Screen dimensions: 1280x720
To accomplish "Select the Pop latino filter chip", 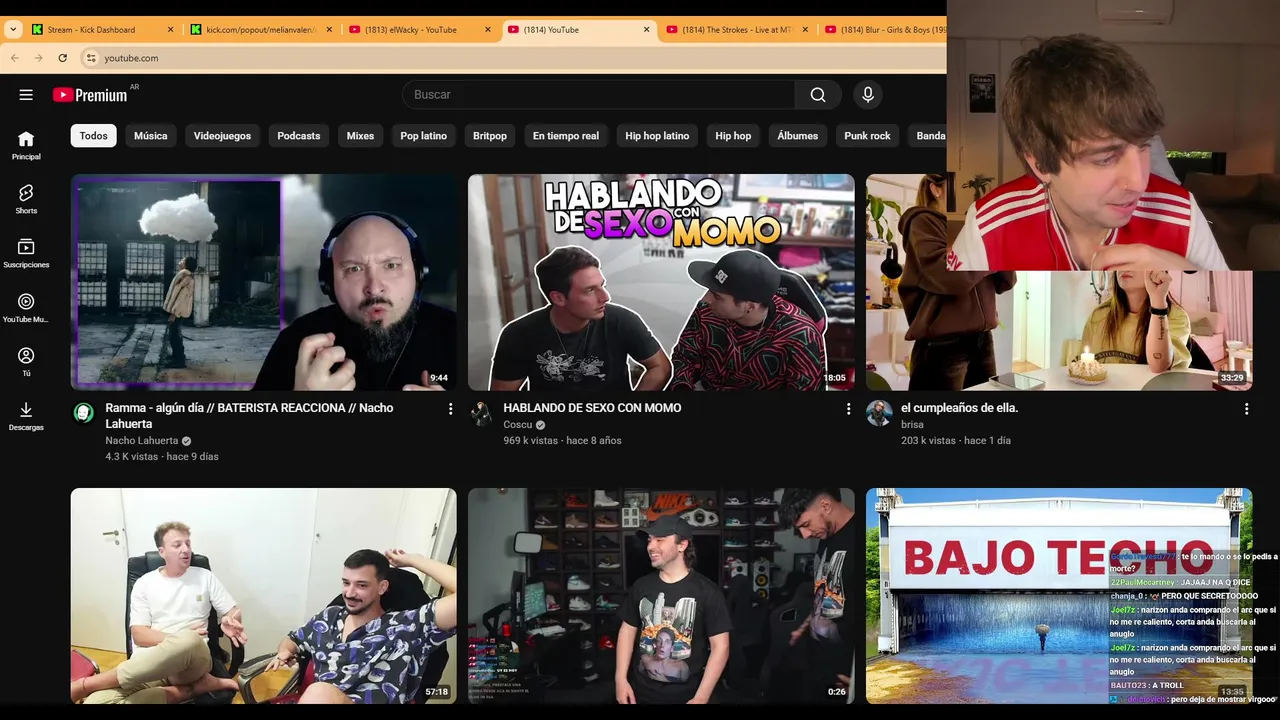I will pyautogui.click(x=424, y=136).
